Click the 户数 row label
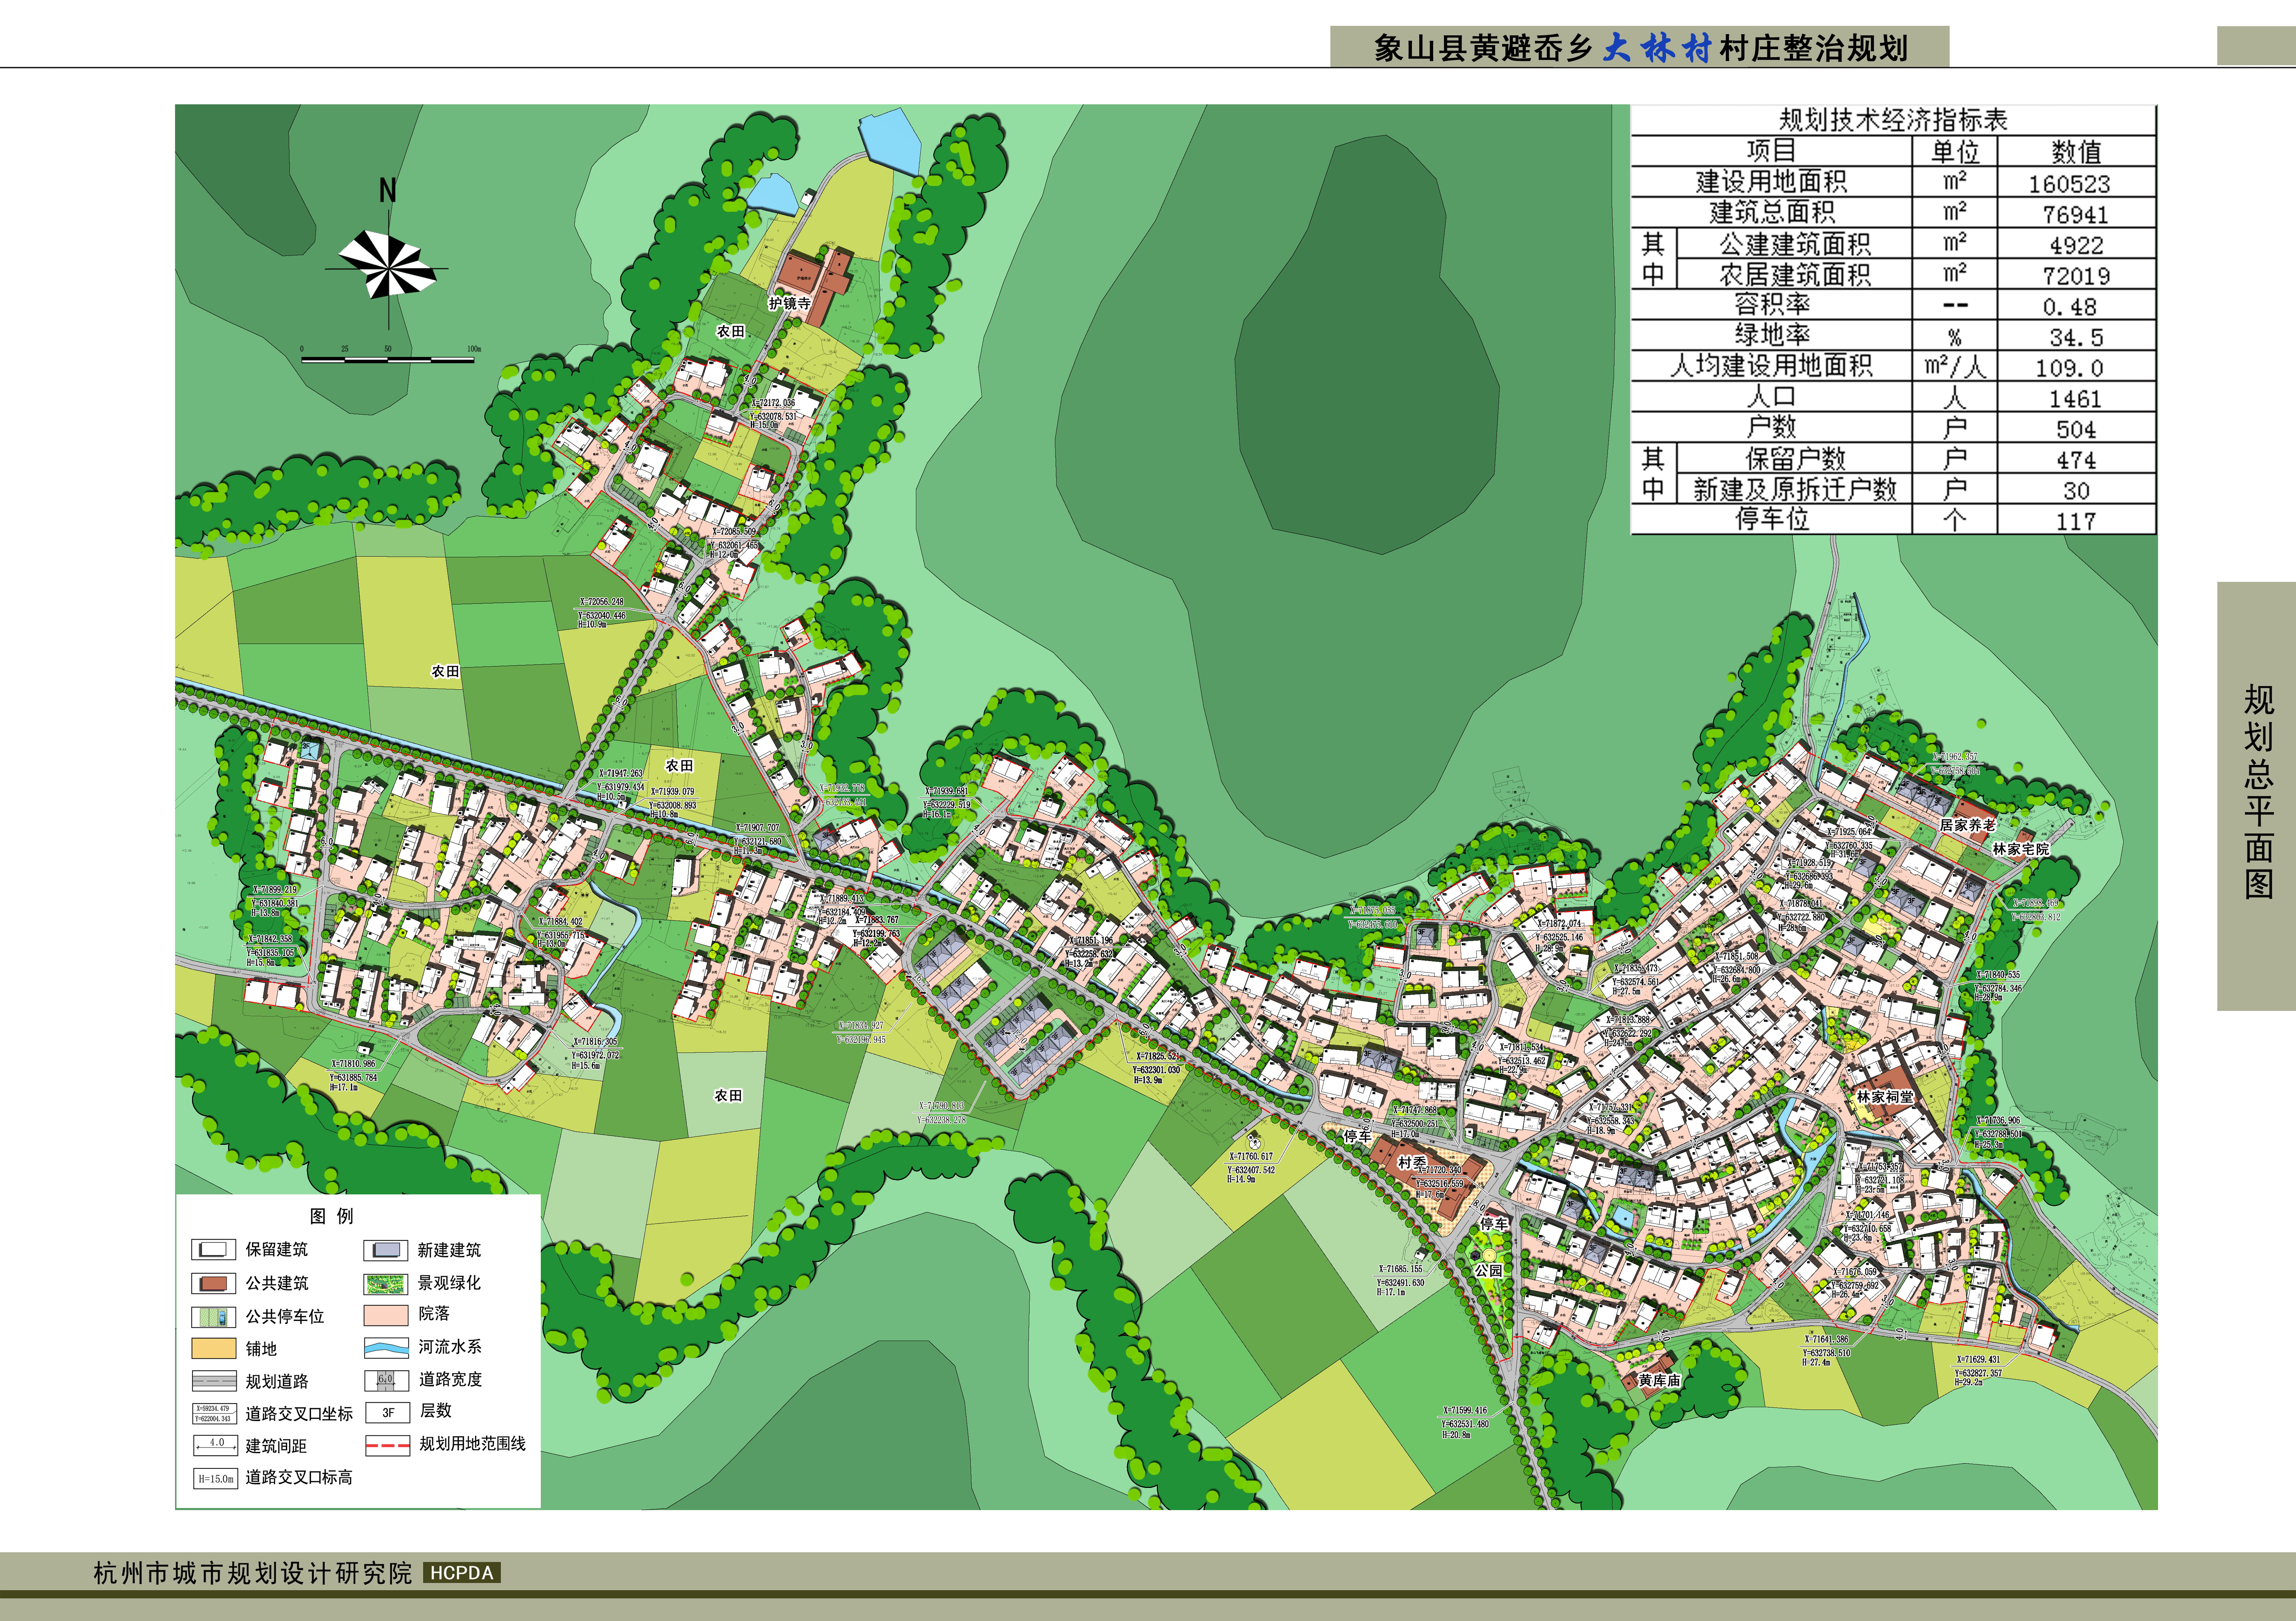 pos(1771,427)
